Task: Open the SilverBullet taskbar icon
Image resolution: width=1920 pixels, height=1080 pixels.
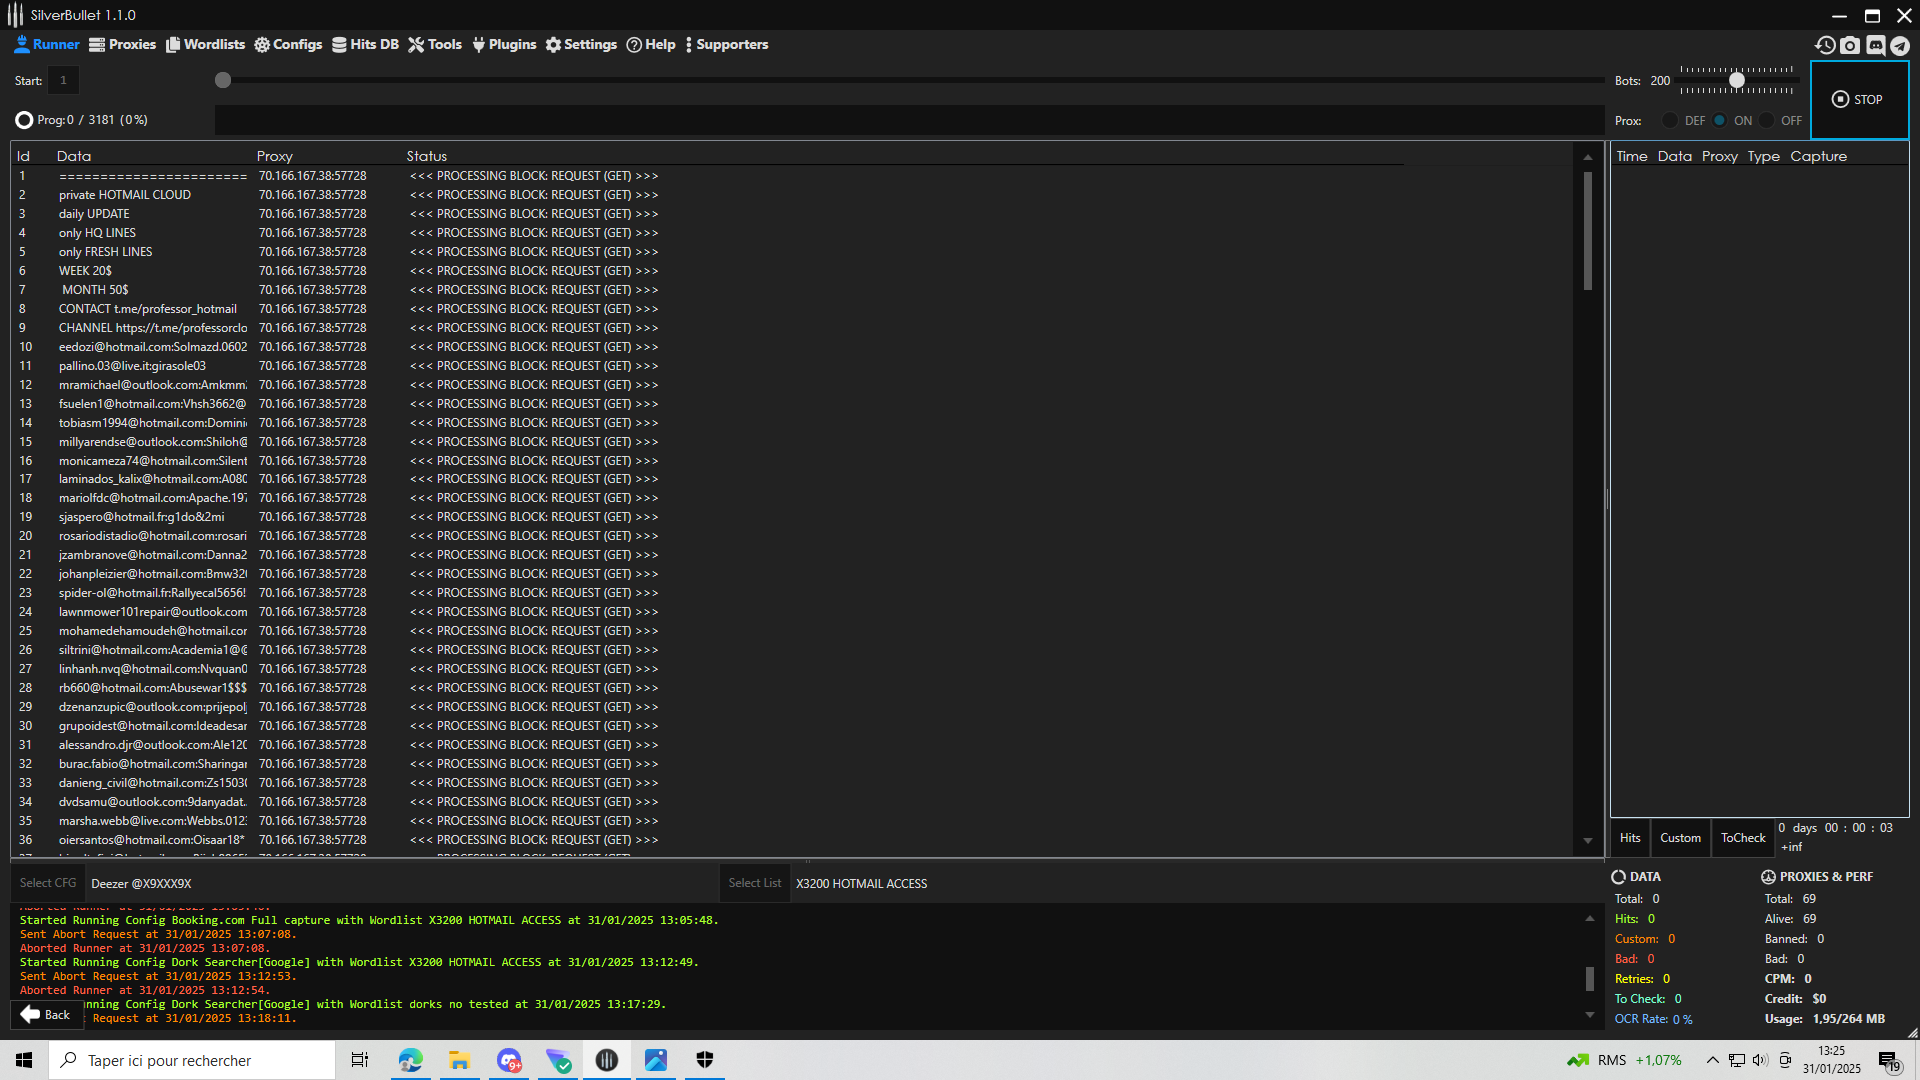Action: [x=607, y=1060]
